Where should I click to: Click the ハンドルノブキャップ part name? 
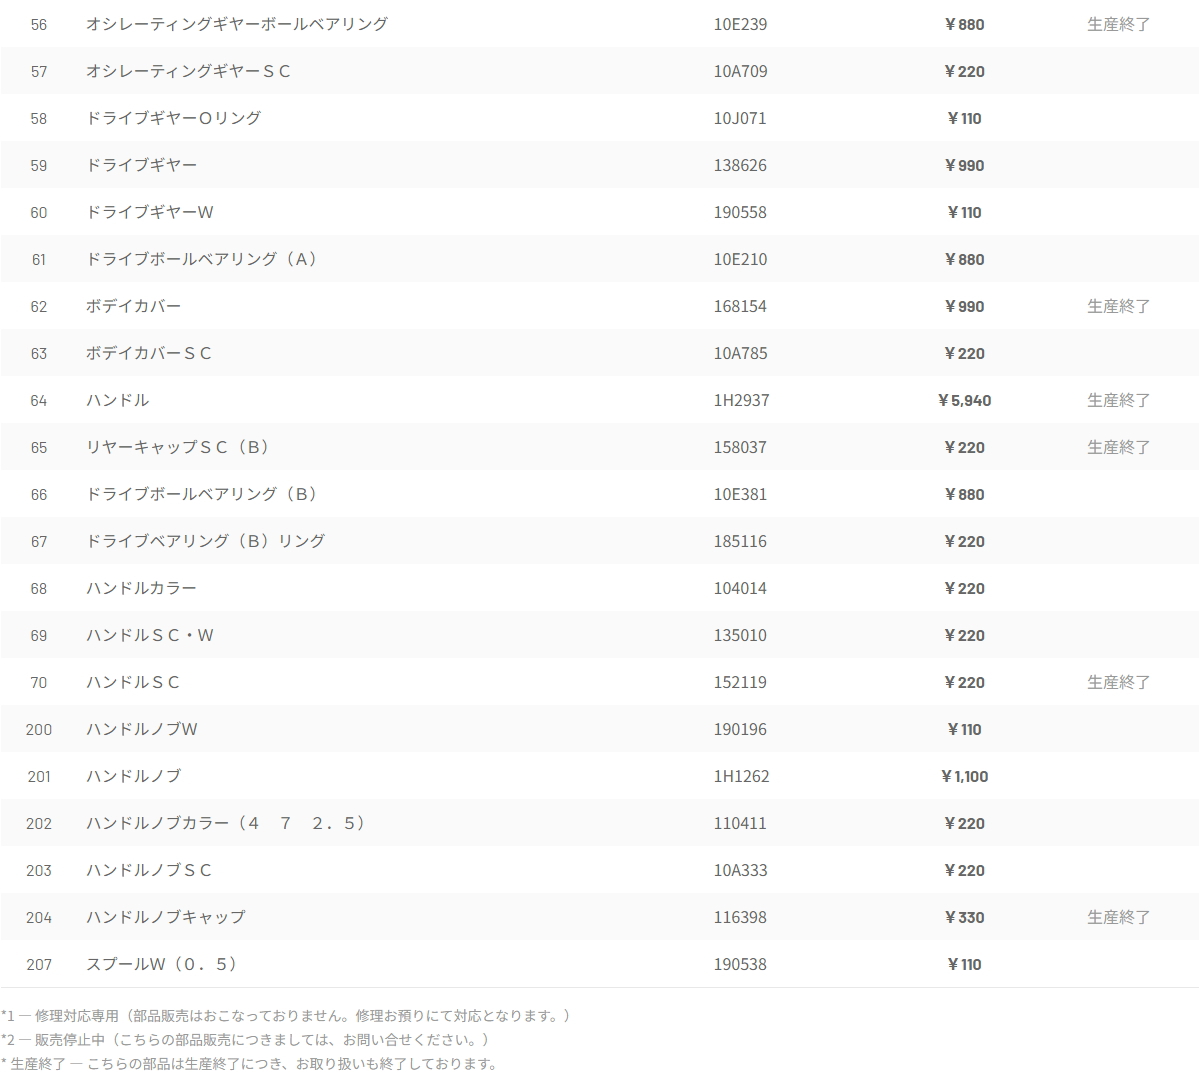[165, 917]
